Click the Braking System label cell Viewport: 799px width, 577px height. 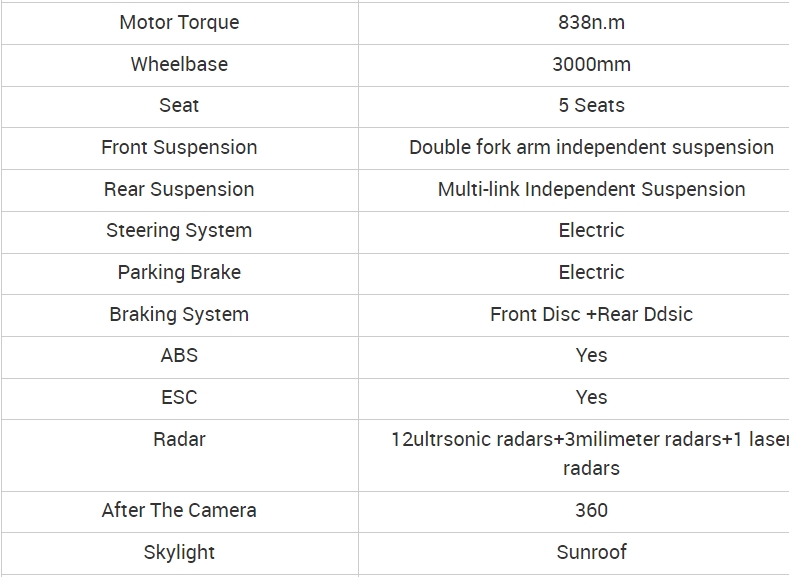(179, 314)
